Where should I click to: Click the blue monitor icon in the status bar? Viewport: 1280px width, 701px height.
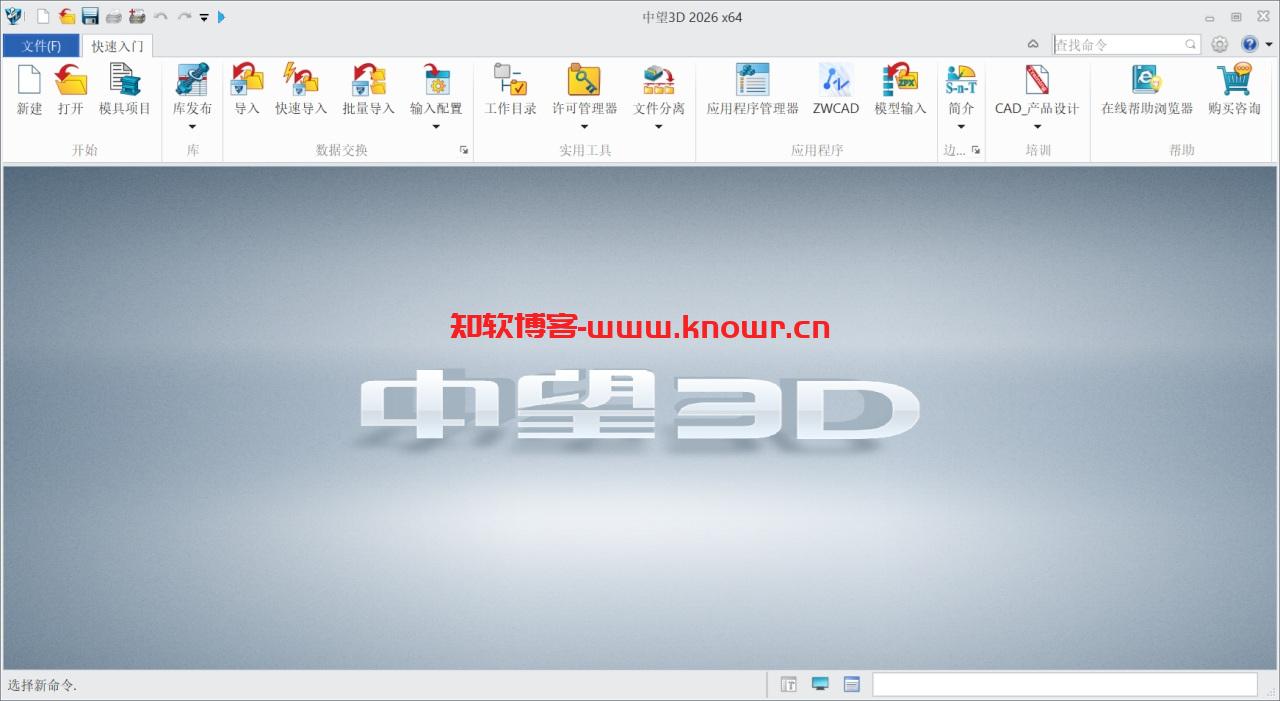pyautogui.click(x=820, y=684)
